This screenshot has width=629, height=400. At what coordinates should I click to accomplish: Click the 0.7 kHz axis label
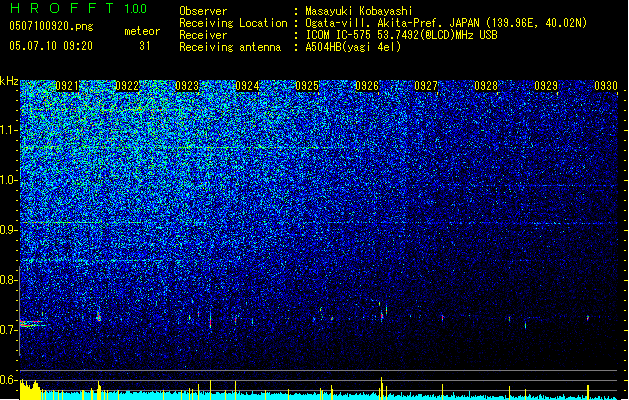tap(9, 330)
